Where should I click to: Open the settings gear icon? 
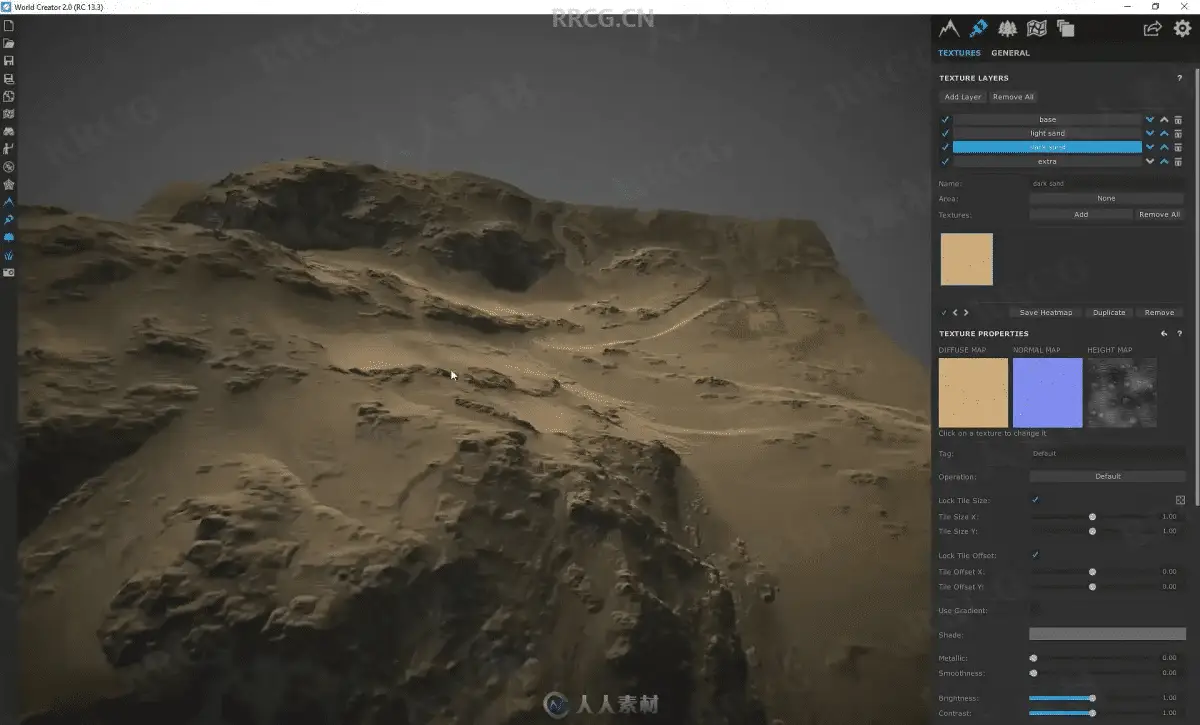[x=1182, y=29]
